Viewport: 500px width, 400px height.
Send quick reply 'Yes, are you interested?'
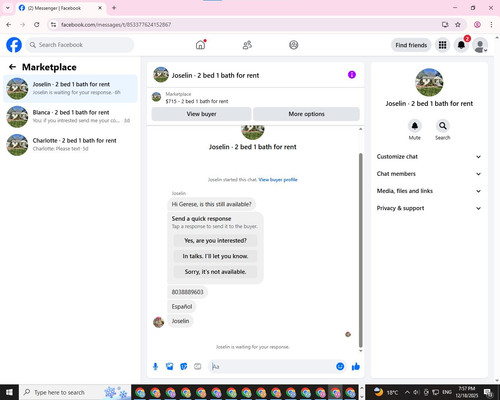coord(215,240)
